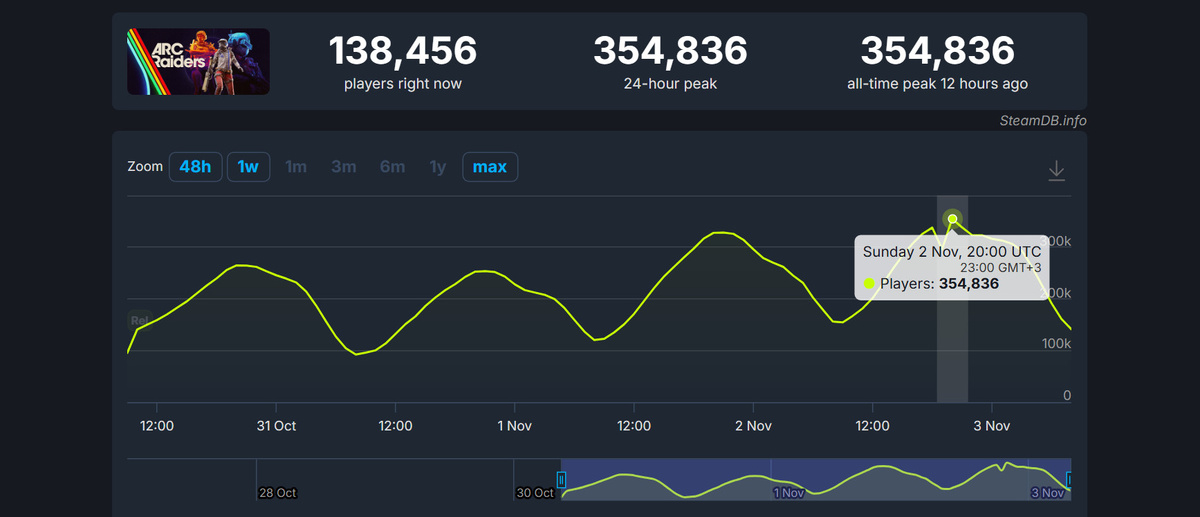Grab the right navigator range handle
Screen dimensions: 1200x517
(1069, 480)
